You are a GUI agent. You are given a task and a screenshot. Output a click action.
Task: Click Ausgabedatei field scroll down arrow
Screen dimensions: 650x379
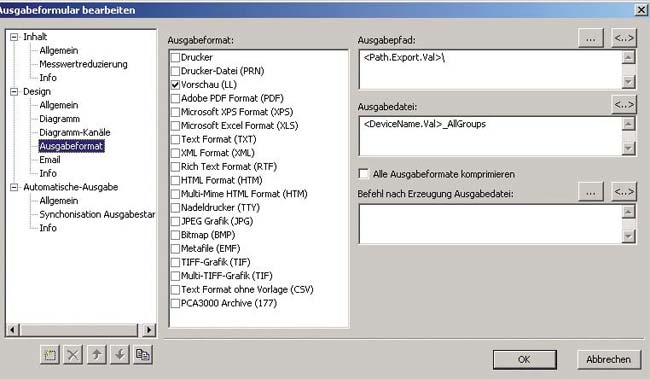[628, 148]
